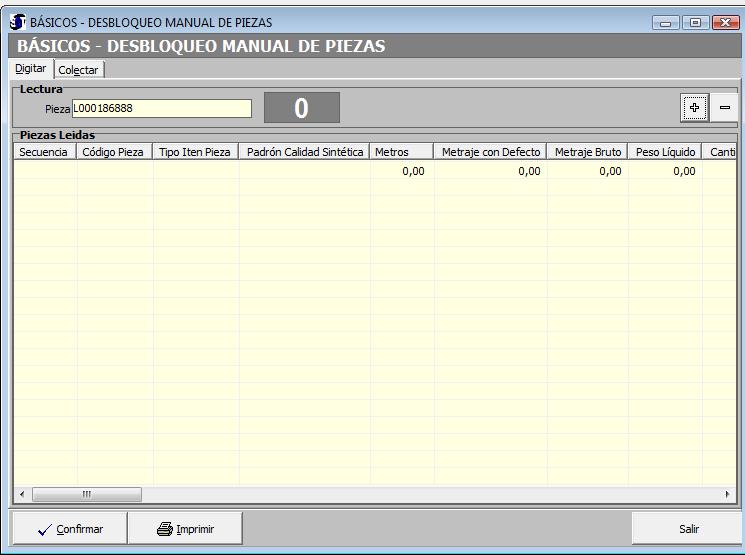
Task: Click the Metraje Bruto column header
Action: point(588,152)
